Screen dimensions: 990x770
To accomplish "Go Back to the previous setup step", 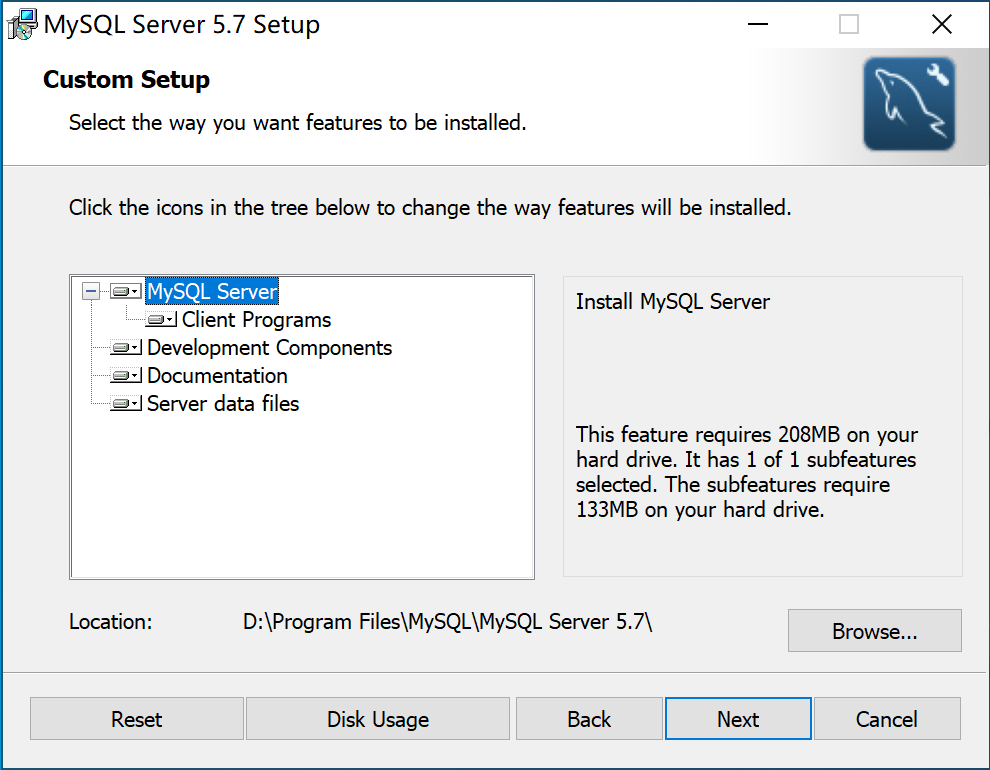I will (x=588, y=718).
